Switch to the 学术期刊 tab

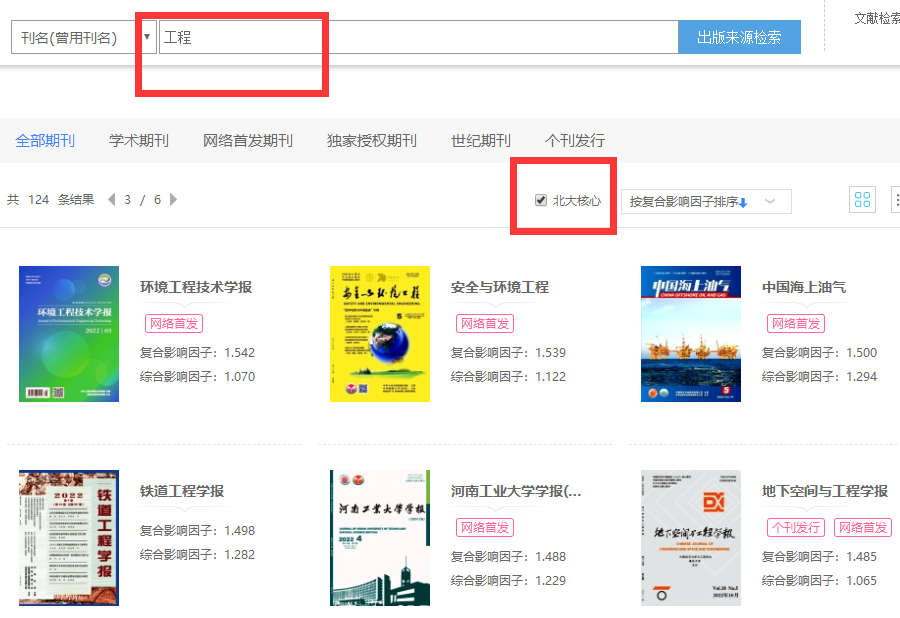click(139, 141)
